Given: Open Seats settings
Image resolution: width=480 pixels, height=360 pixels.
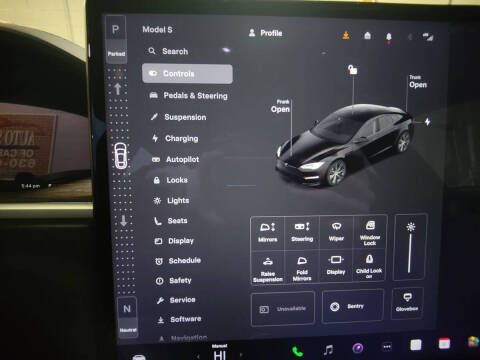Looking at the screenshot, I should coord(171,221).
